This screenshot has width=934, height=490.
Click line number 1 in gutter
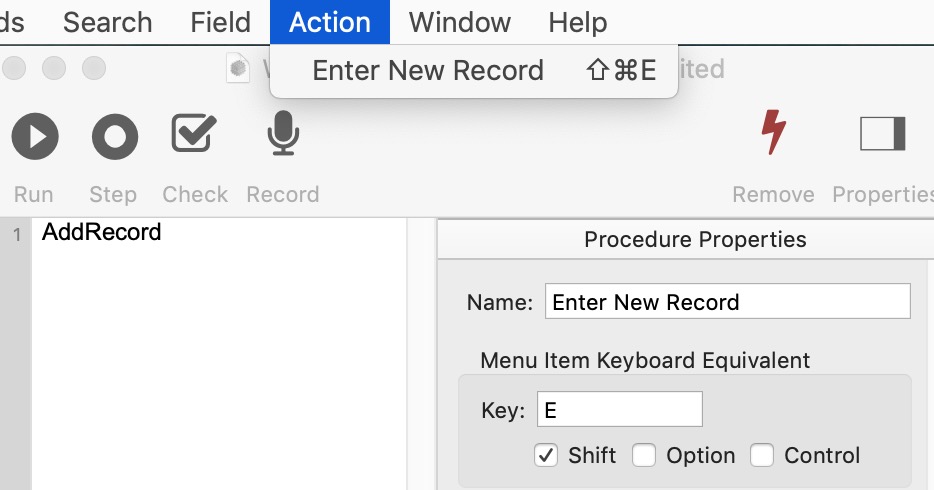click(17, 235)
